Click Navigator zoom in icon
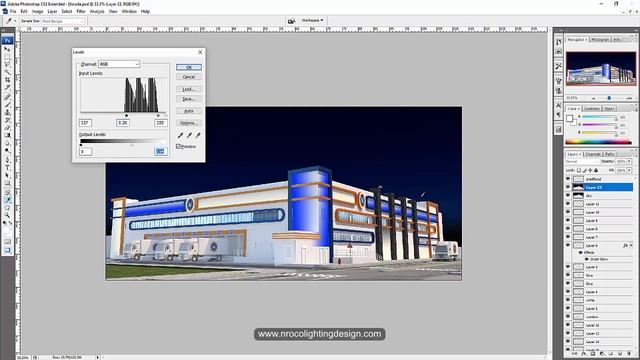Screen dimensions: 640x360 629,98
